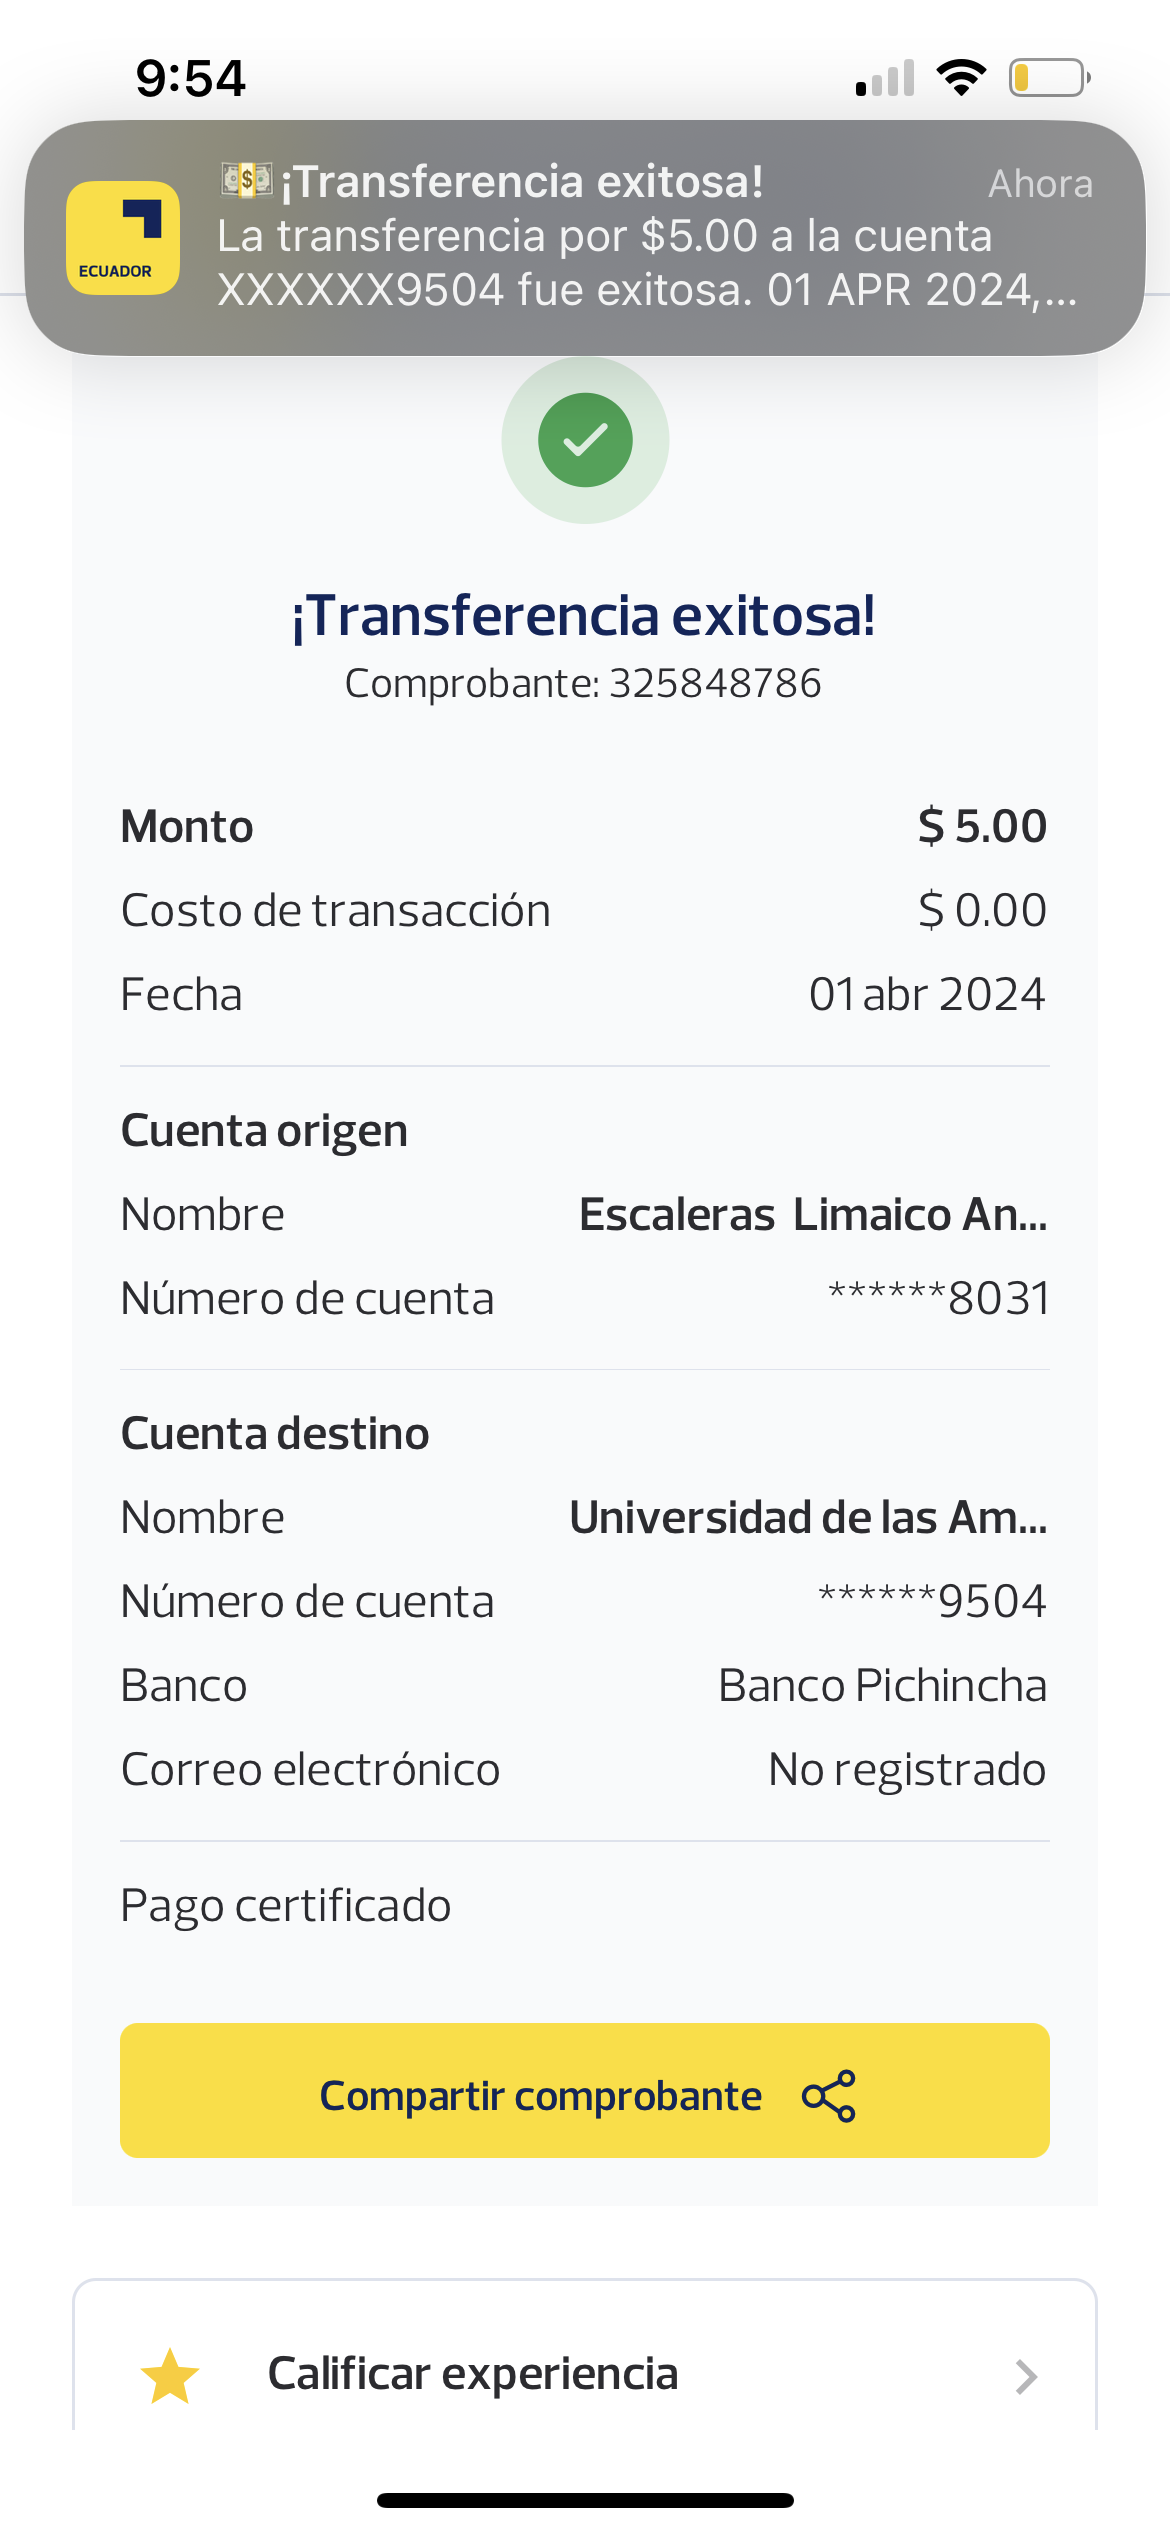Tap the yellow star icon
Image resolution: width=1170 pixels, height=2532 pixels.
pos(170,2376)
